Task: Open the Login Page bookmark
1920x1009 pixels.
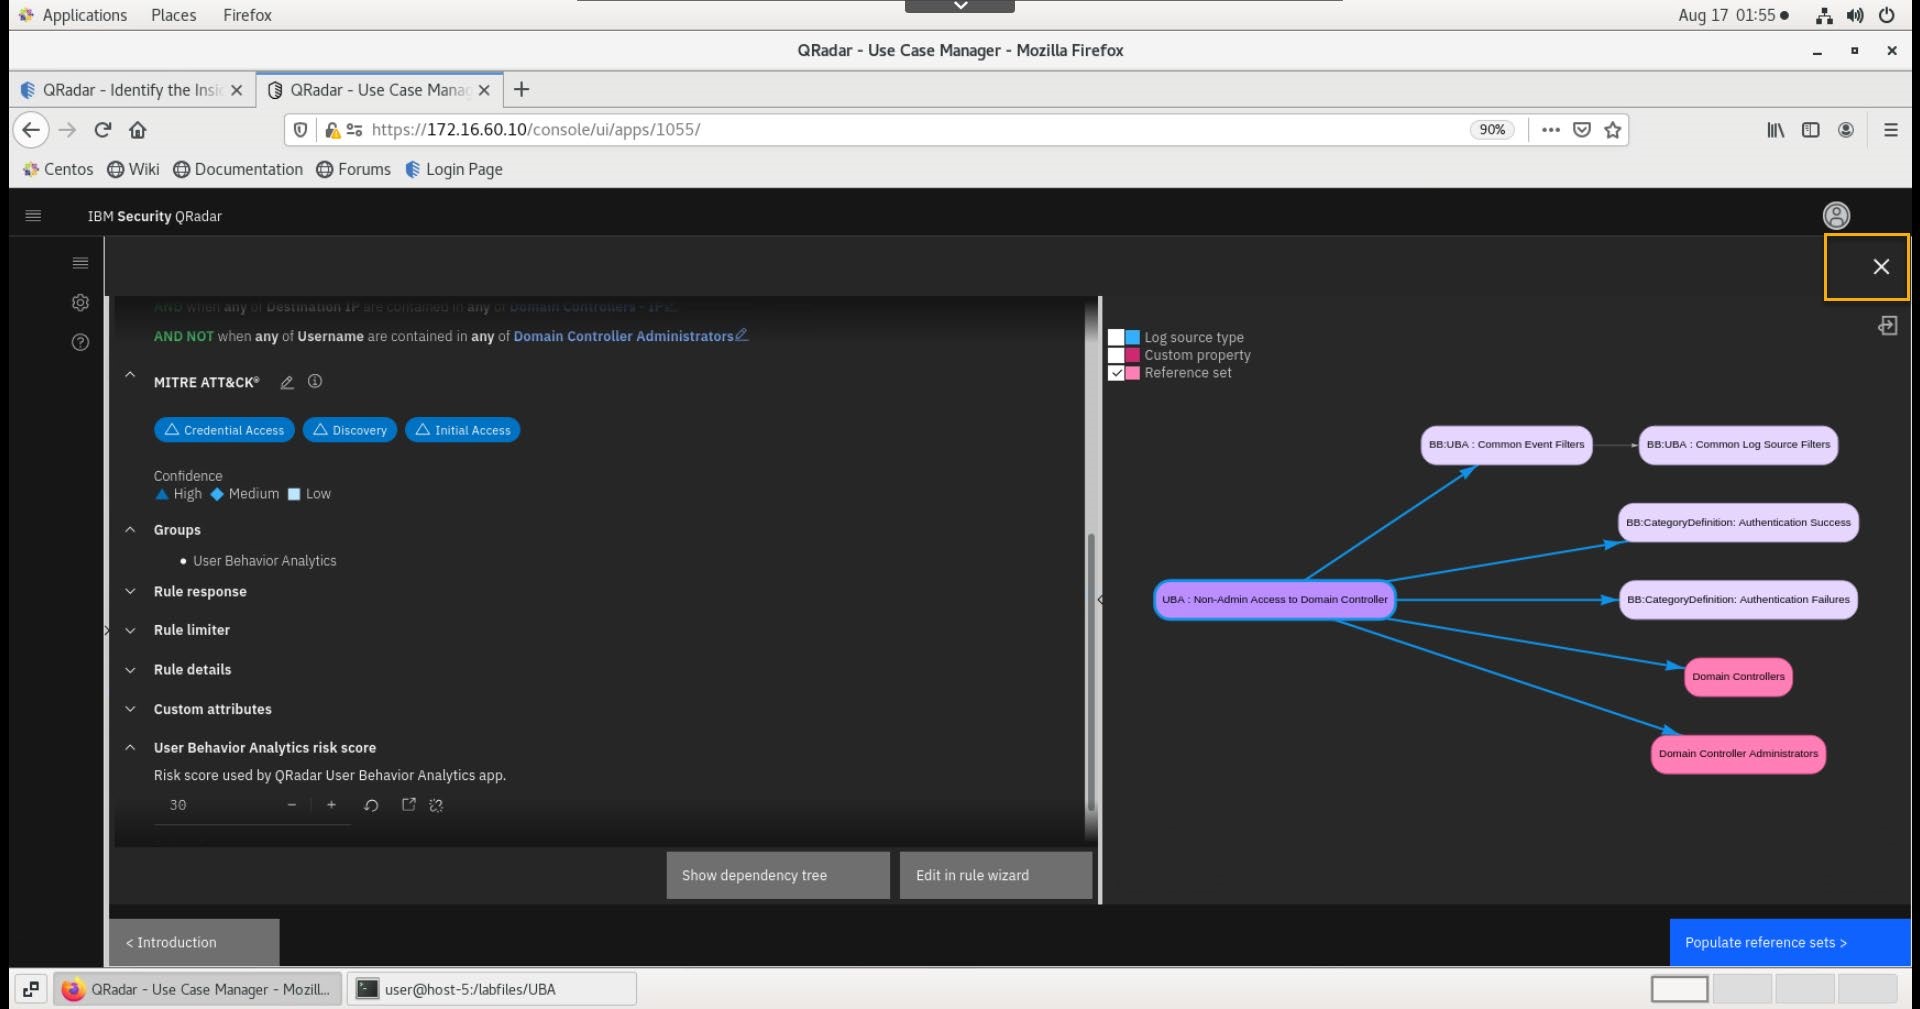Action: pos(454,169)
